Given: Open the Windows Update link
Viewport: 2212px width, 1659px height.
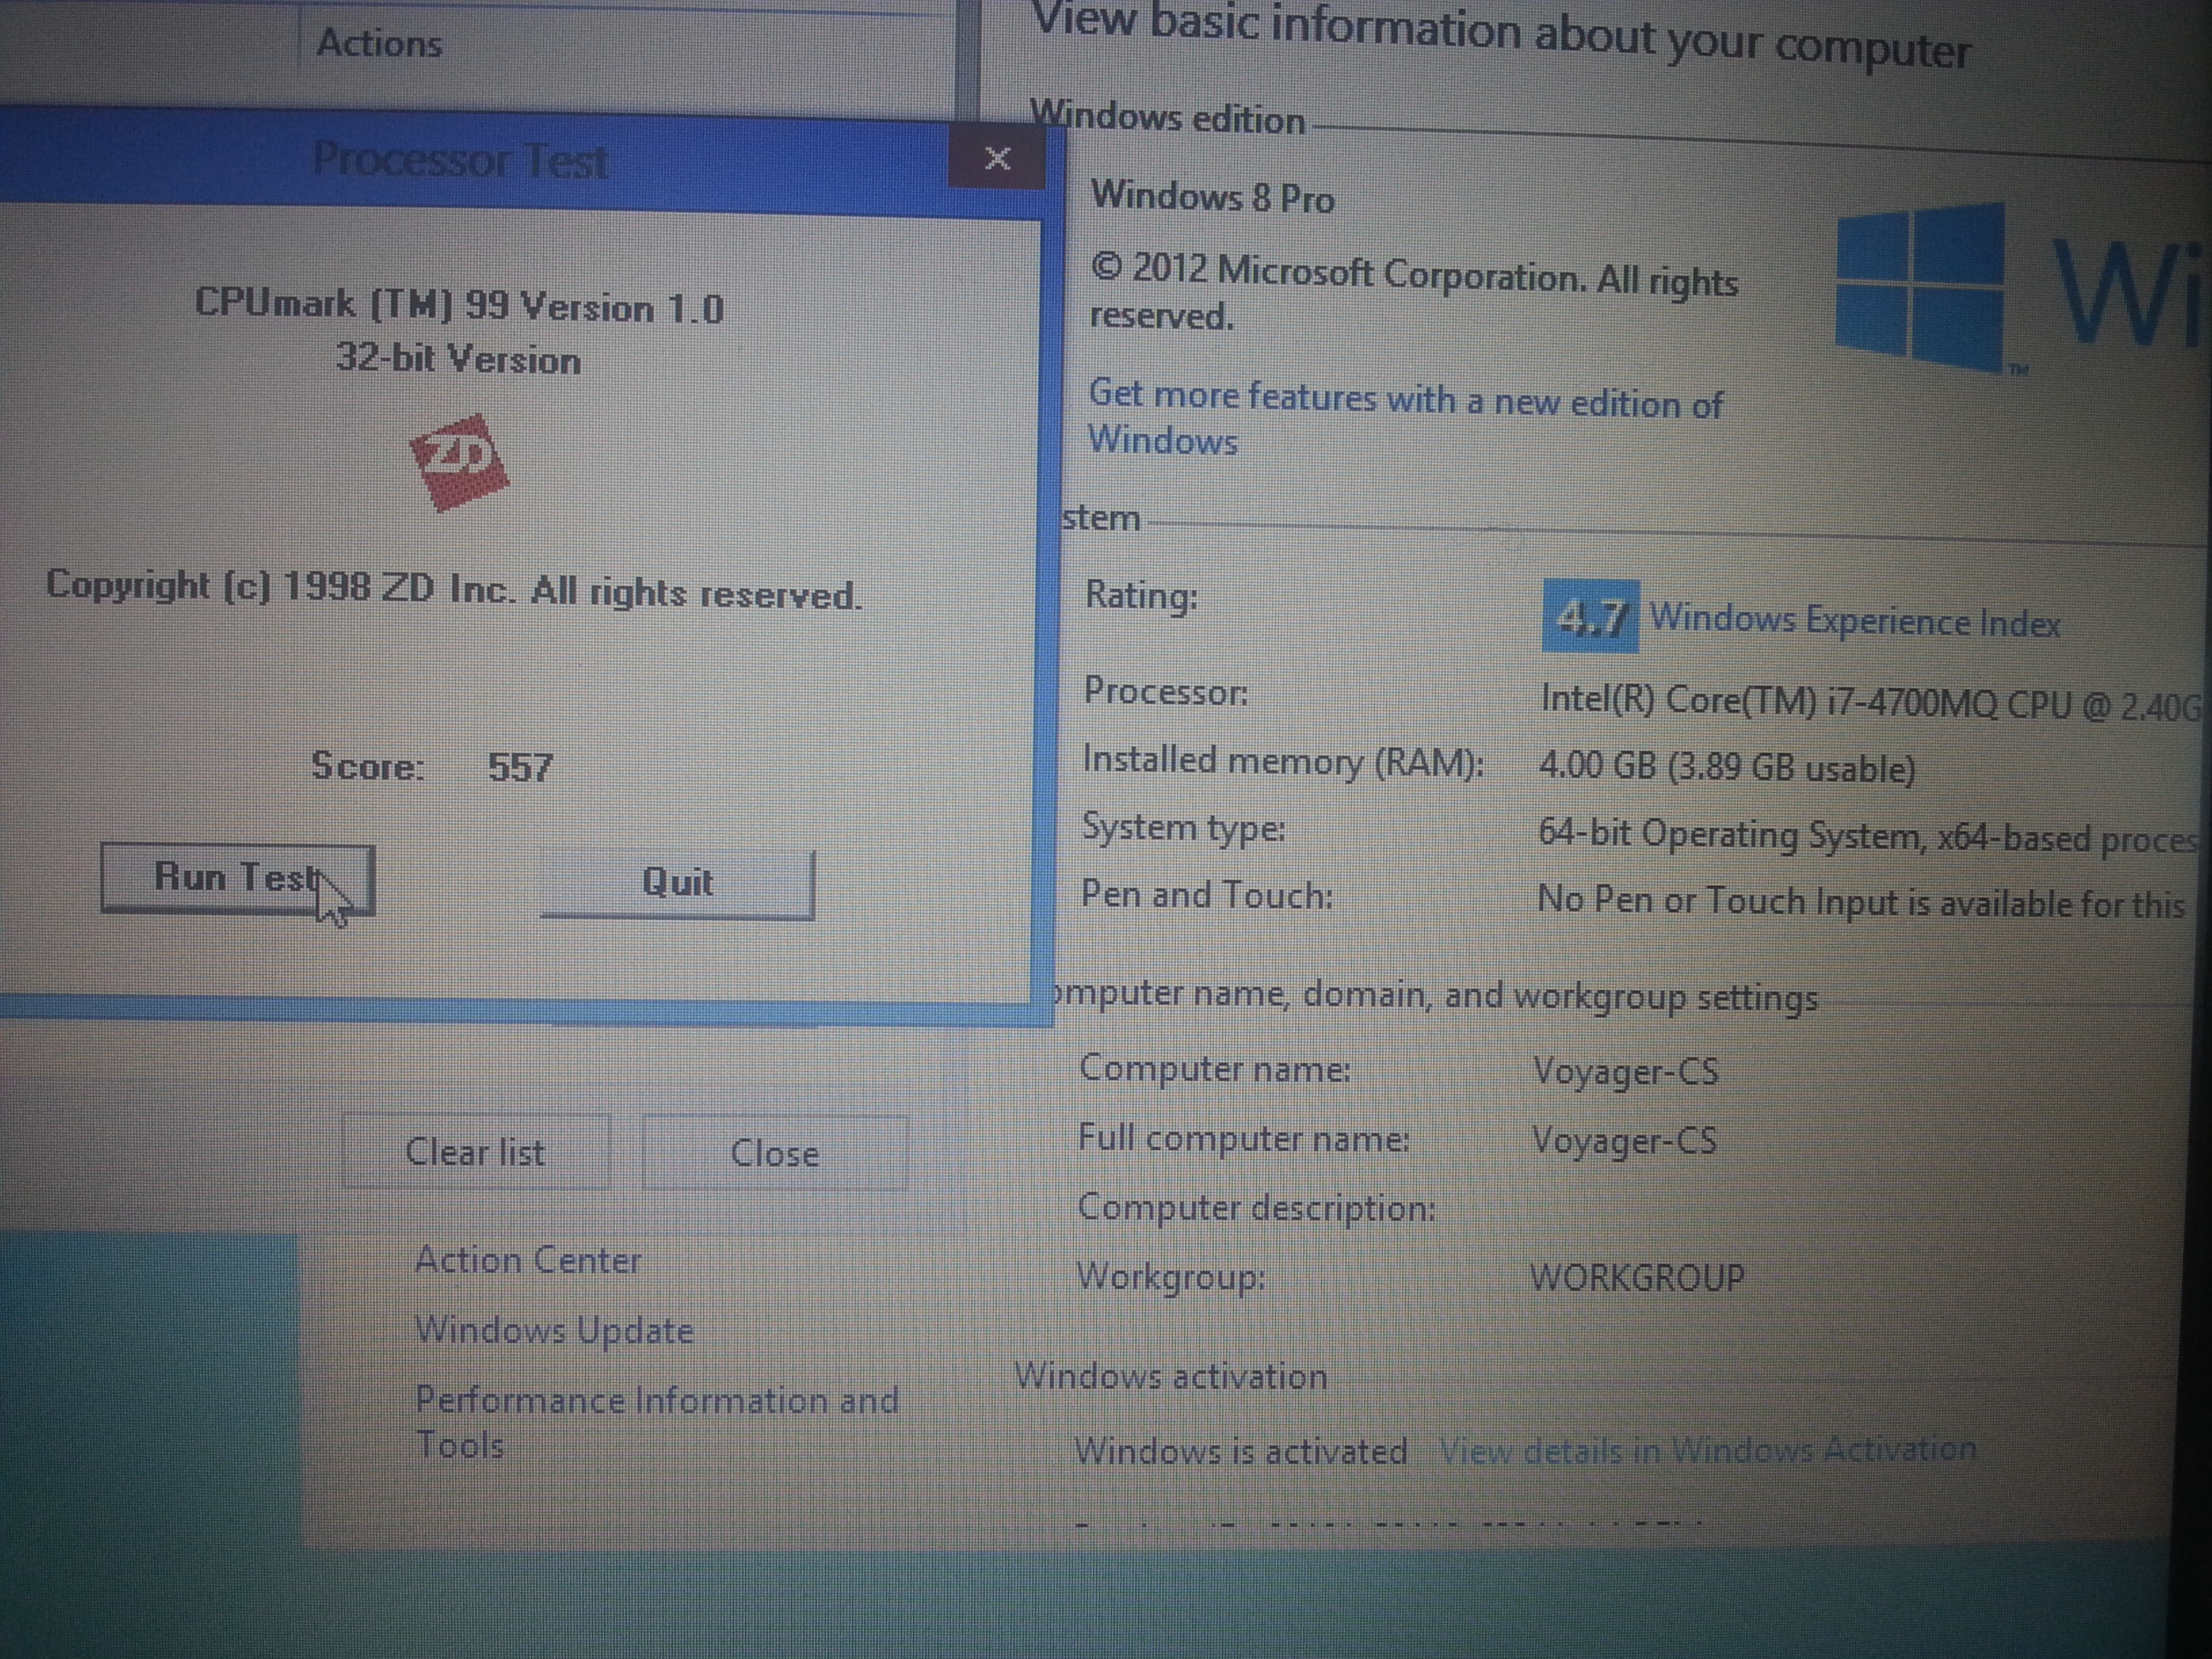Looking at the screenshot, I should click(x=554, y=1330).
